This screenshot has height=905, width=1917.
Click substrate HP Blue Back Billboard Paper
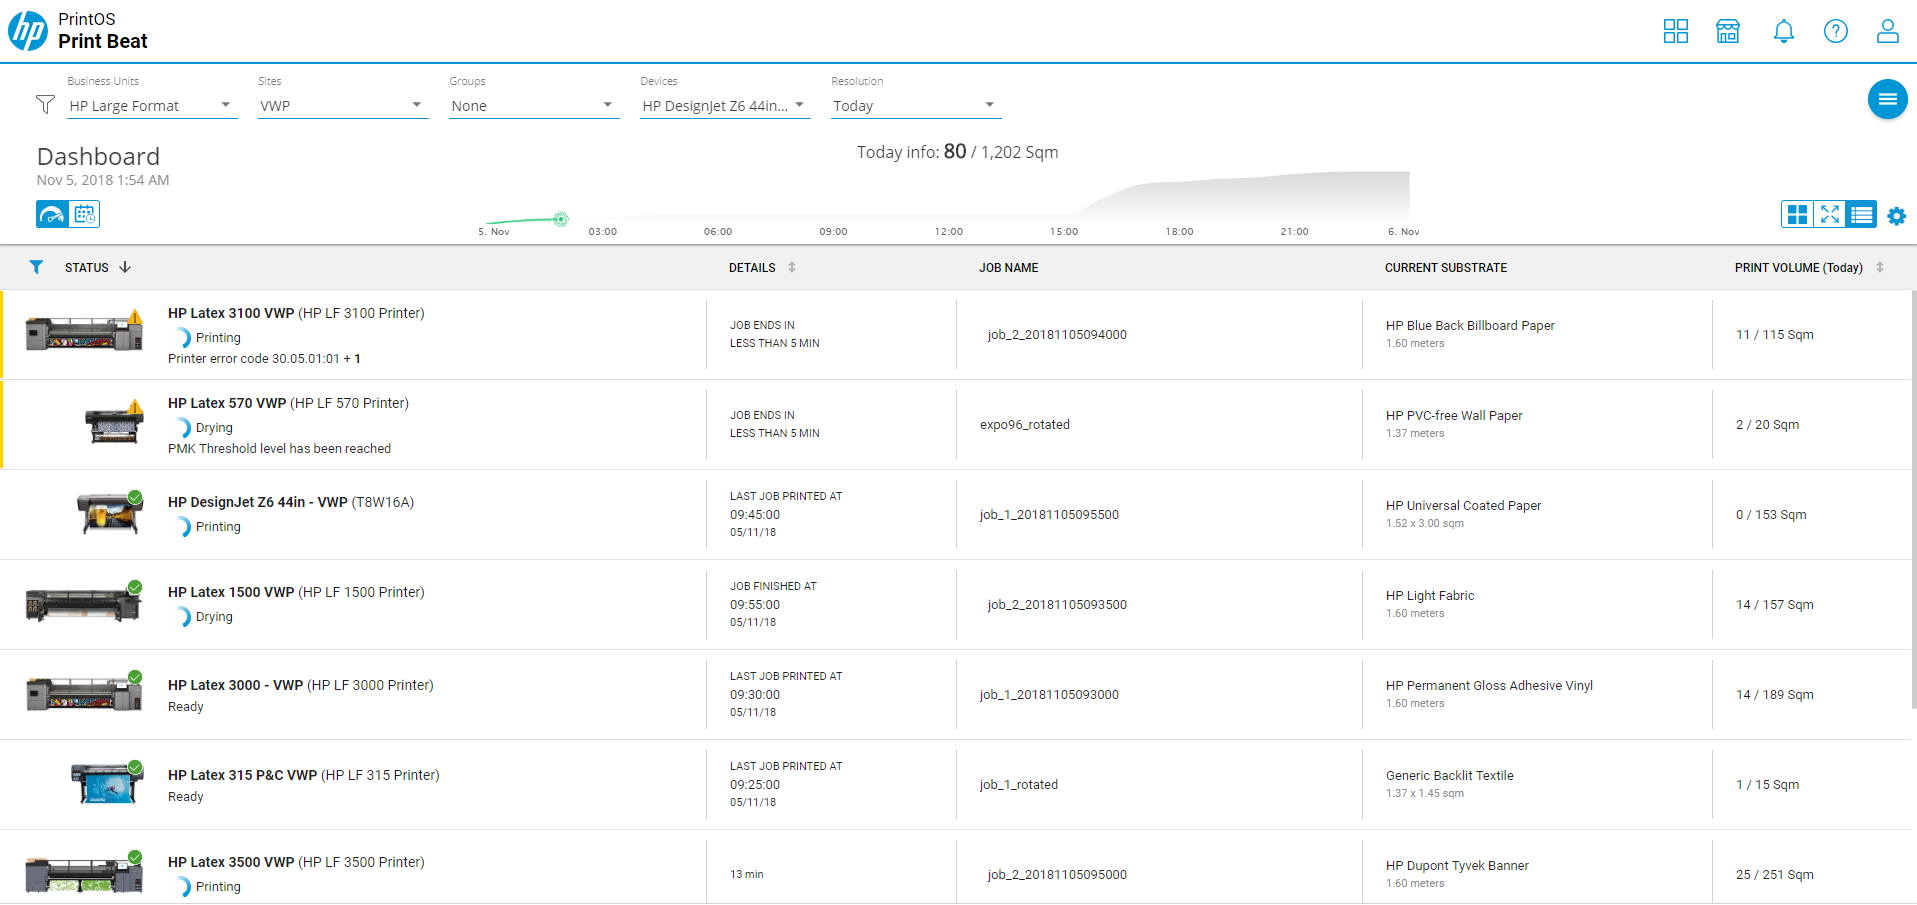point(1470,326)
